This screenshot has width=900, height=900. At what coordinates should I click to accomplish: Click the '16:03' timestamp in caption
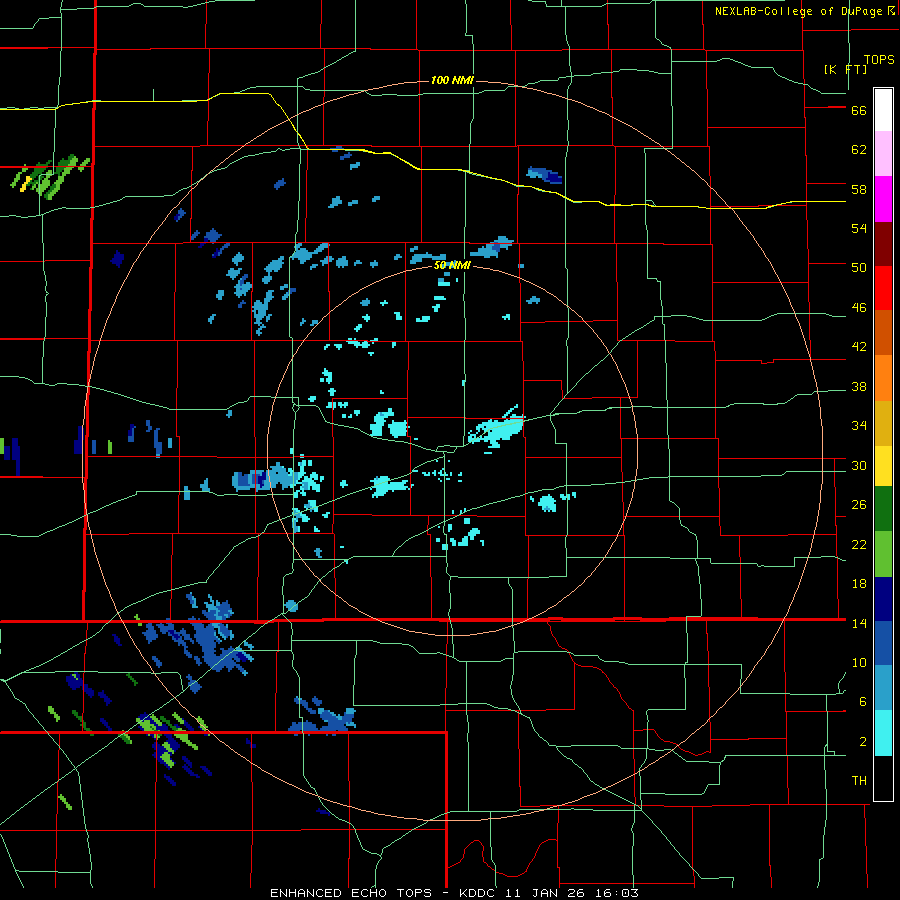[617, 893]
